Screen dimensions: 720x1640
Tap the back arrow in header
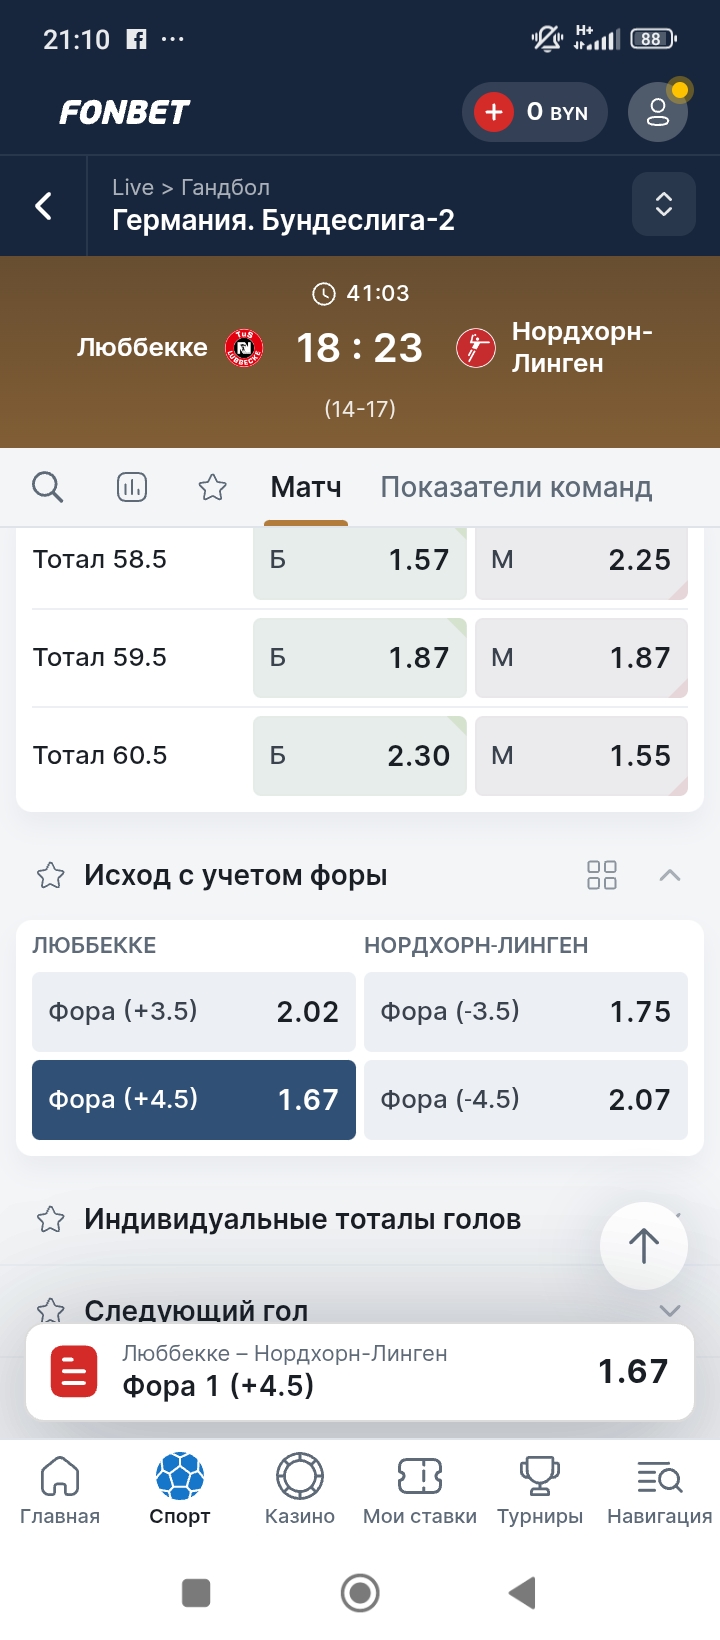[x=44, y=206]
